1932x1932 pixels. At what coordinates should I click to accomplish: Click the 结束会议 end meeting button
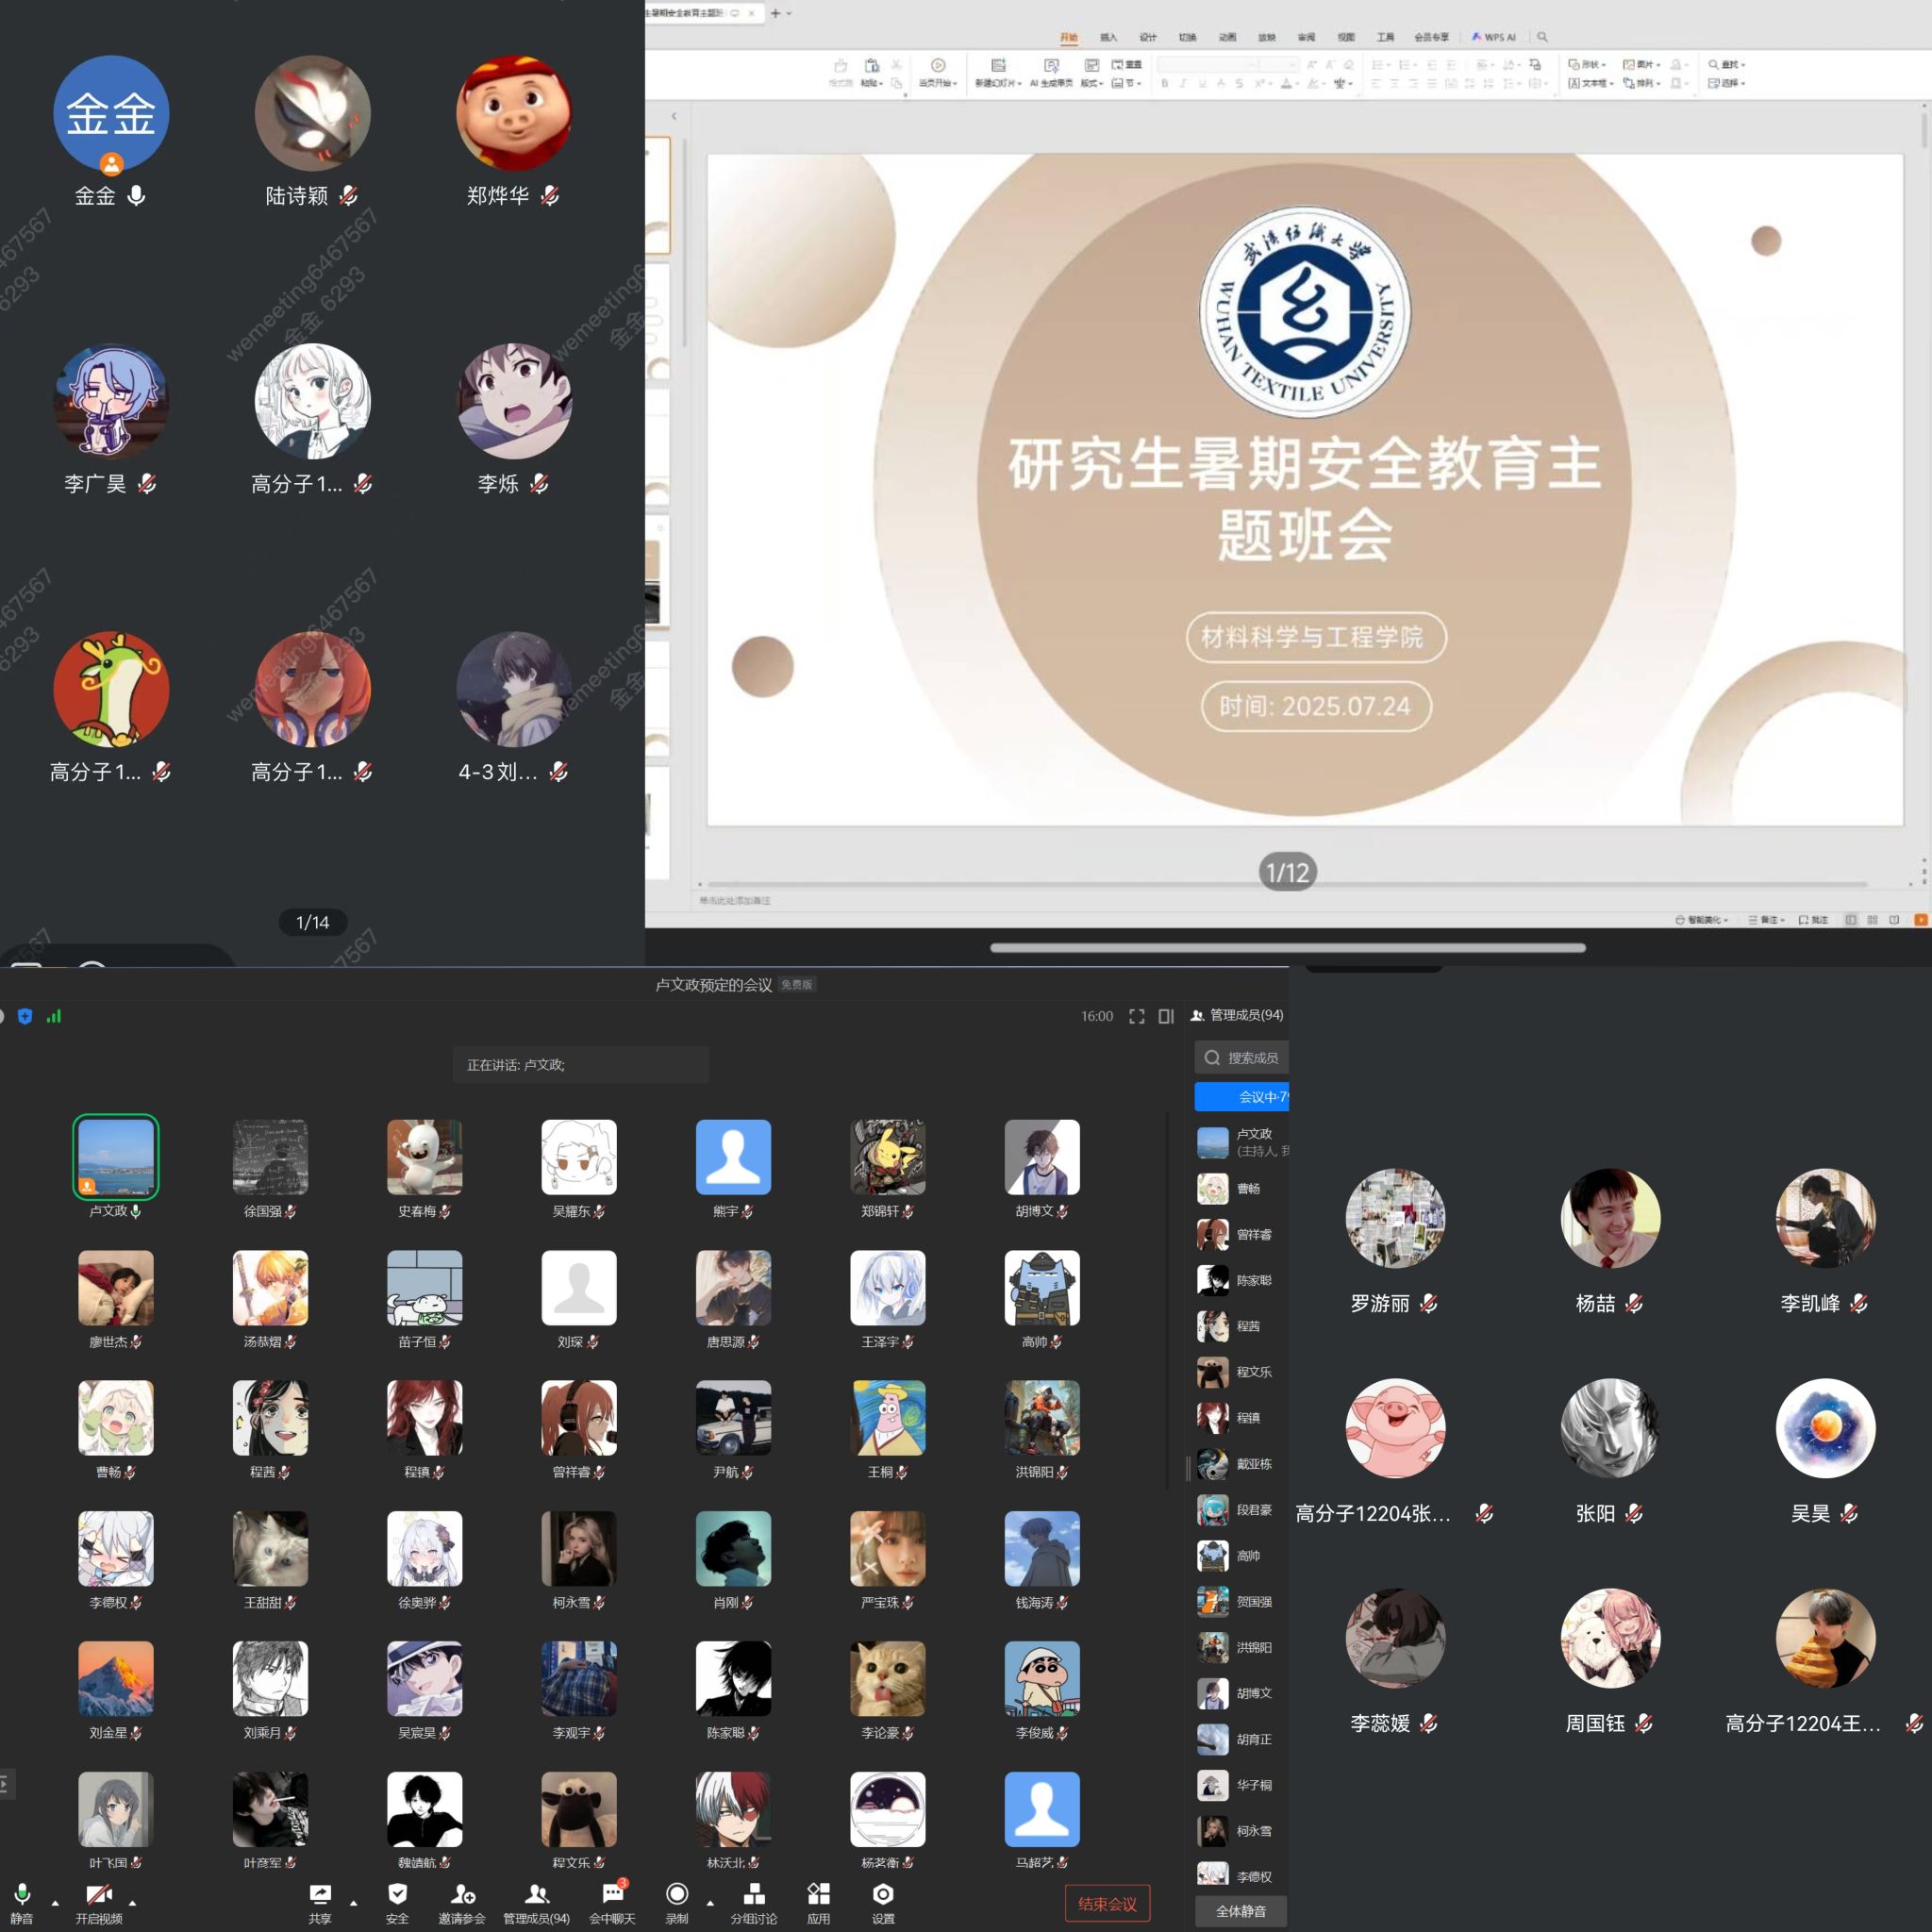coord(1107,1903)
